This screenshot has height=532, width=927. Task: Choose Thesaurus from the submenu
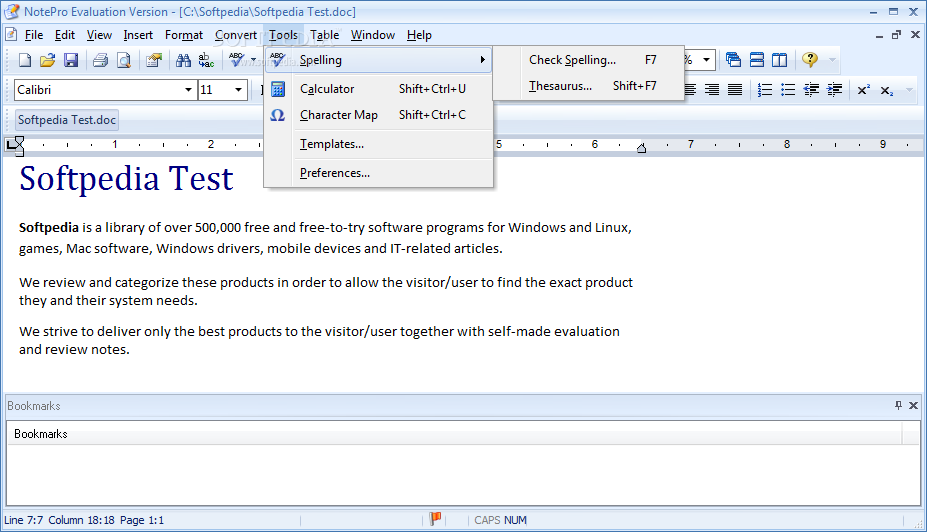(x=589, y=86)
